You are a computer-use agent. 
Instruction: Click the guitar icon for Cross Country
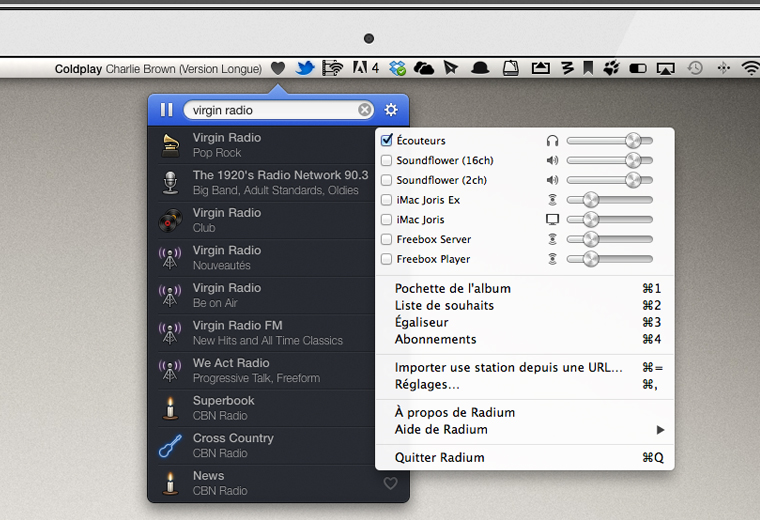pos(170,446)
